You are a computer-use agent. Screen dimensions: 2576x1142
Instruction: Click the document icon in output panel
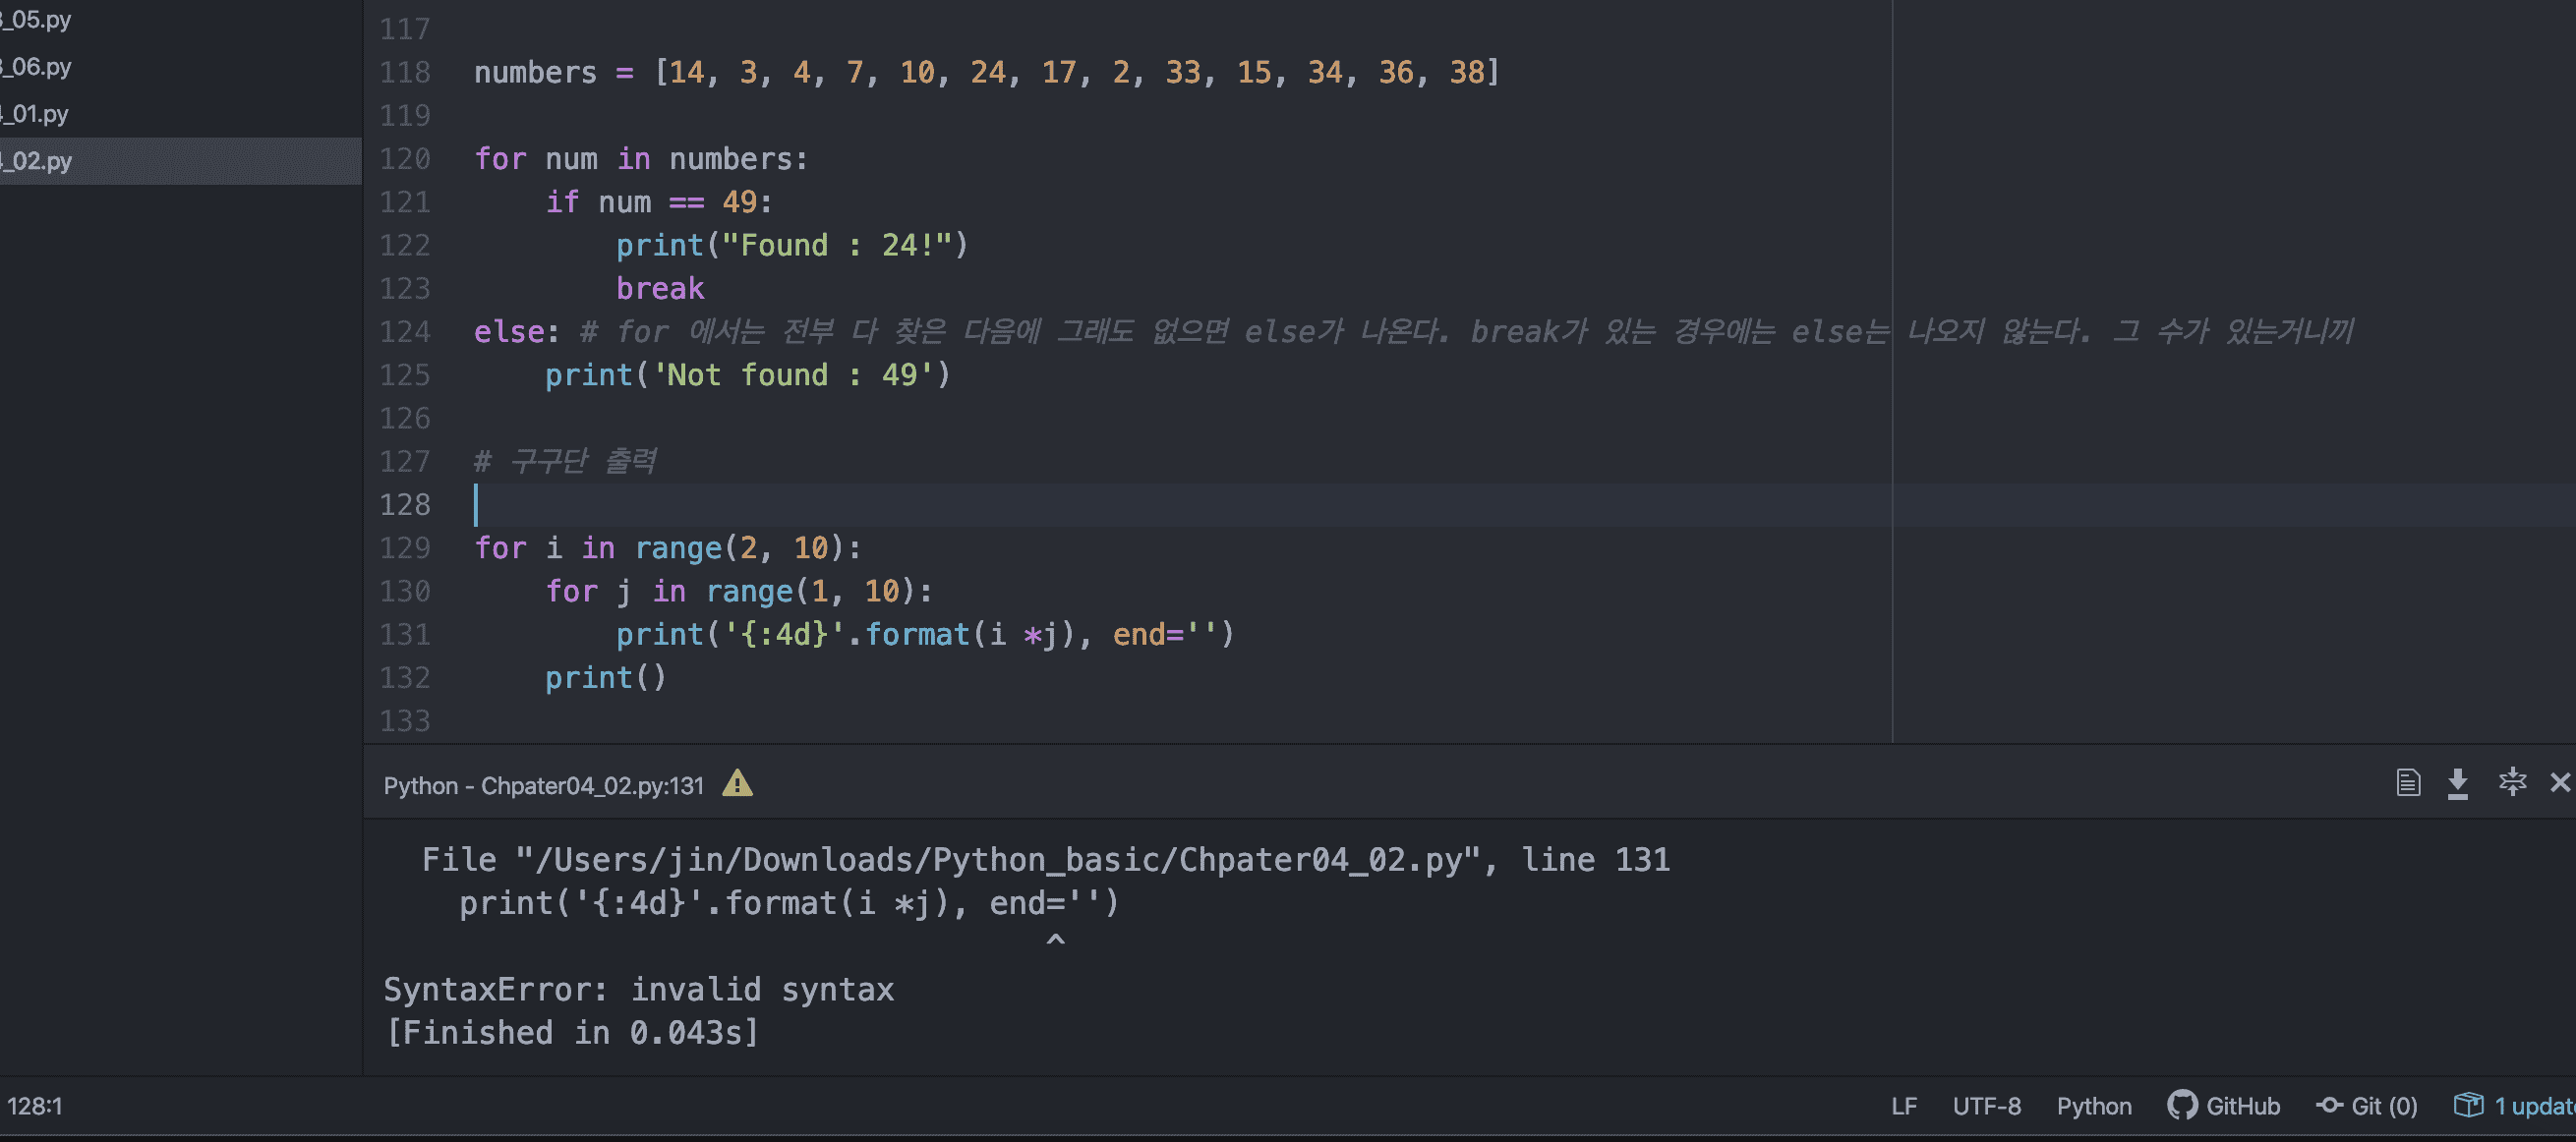click(2408, 783)
